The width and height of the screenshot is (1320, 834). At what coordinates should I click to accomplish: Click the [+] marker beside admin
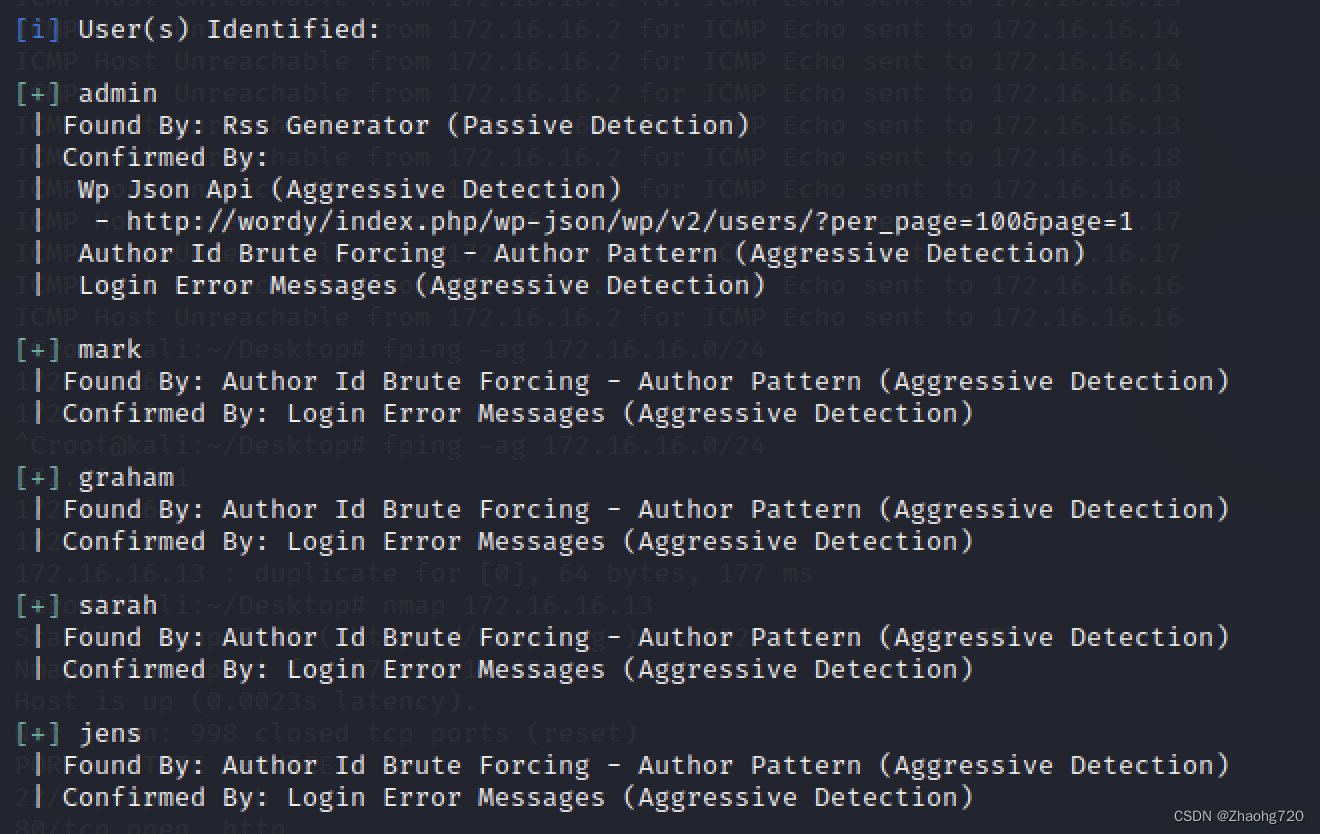click(38, 93)
